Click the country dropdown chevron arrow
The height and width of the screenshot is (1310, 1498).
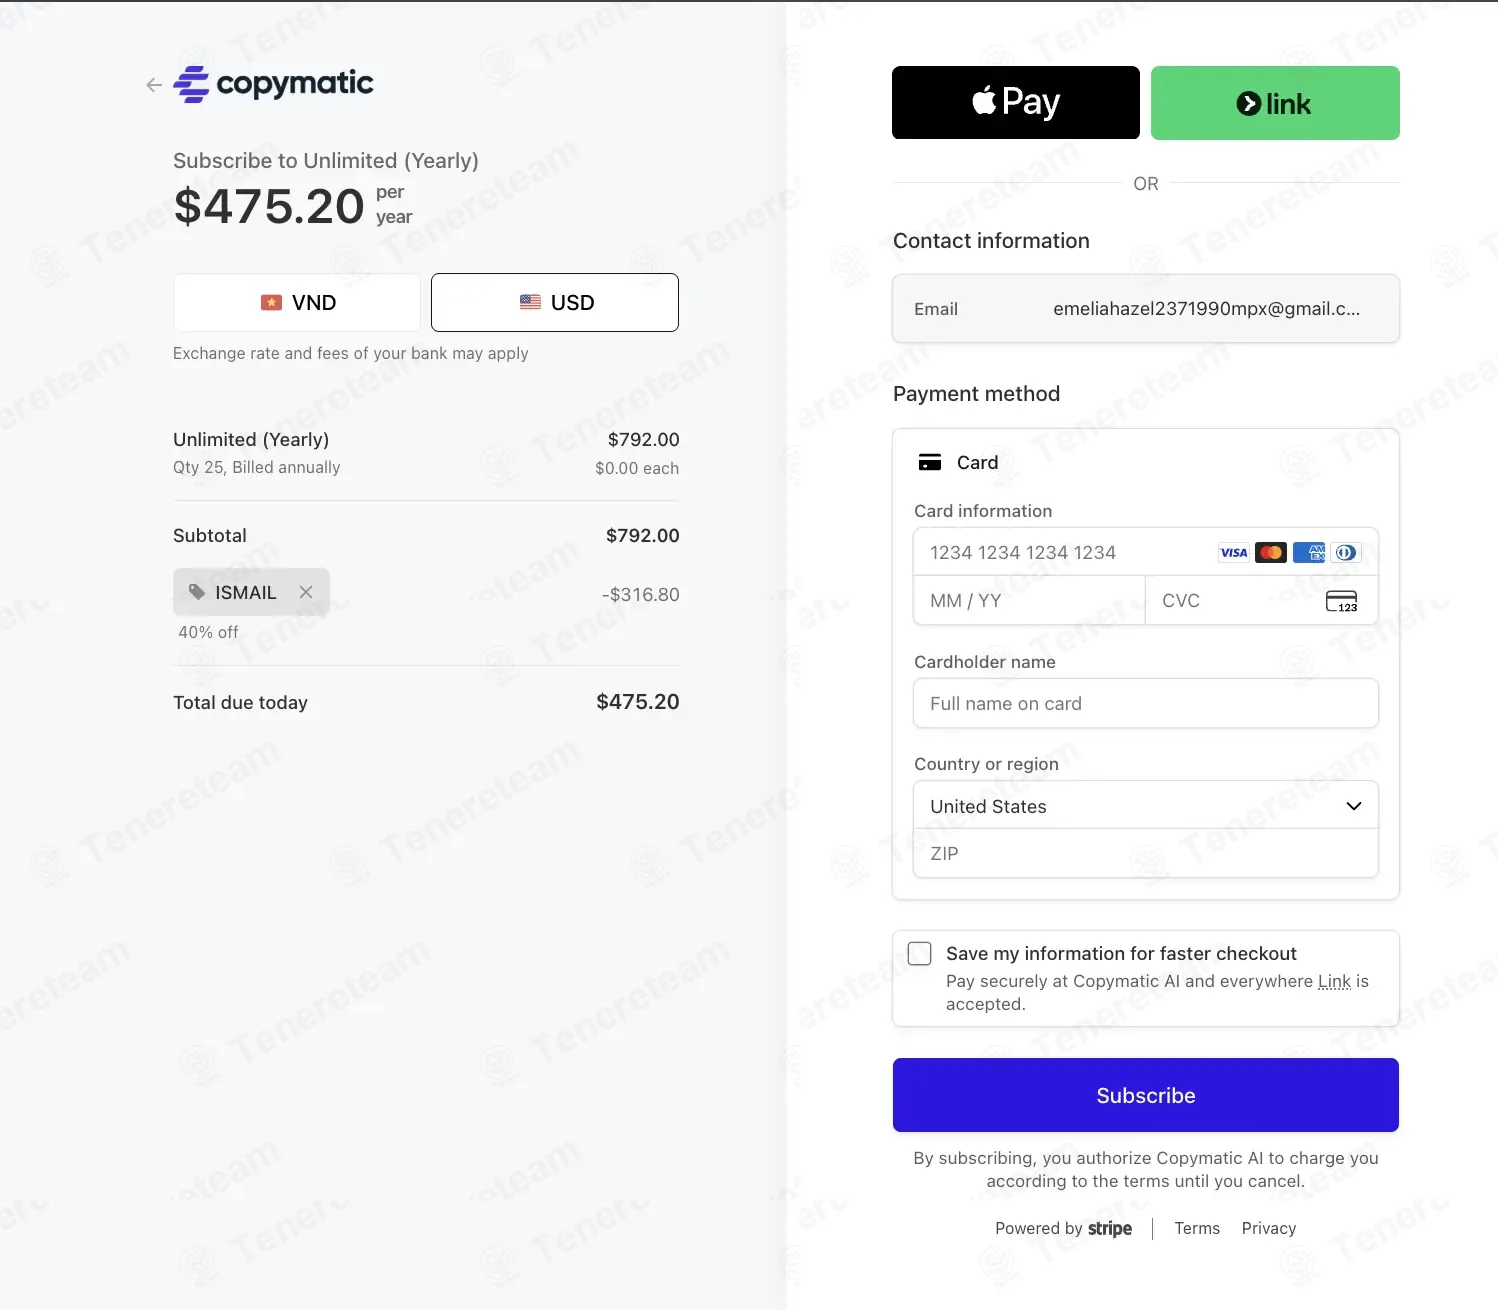[x=1354, y=806]
